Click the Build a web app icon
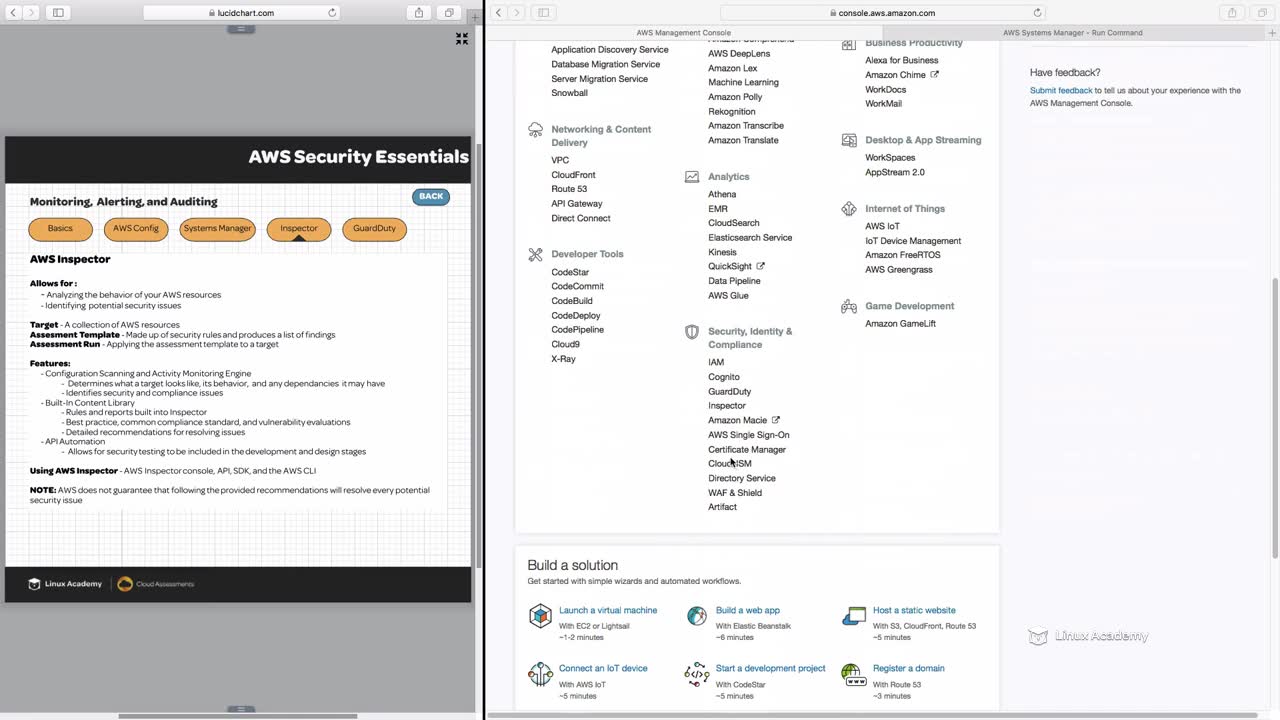The image size is (1280, 720). pyautogui.click(x=697, y=616)
